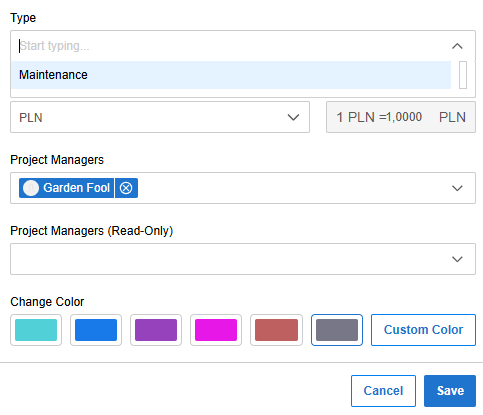
Task: Choose the blue color swatch
Action: tap(96, 330)
